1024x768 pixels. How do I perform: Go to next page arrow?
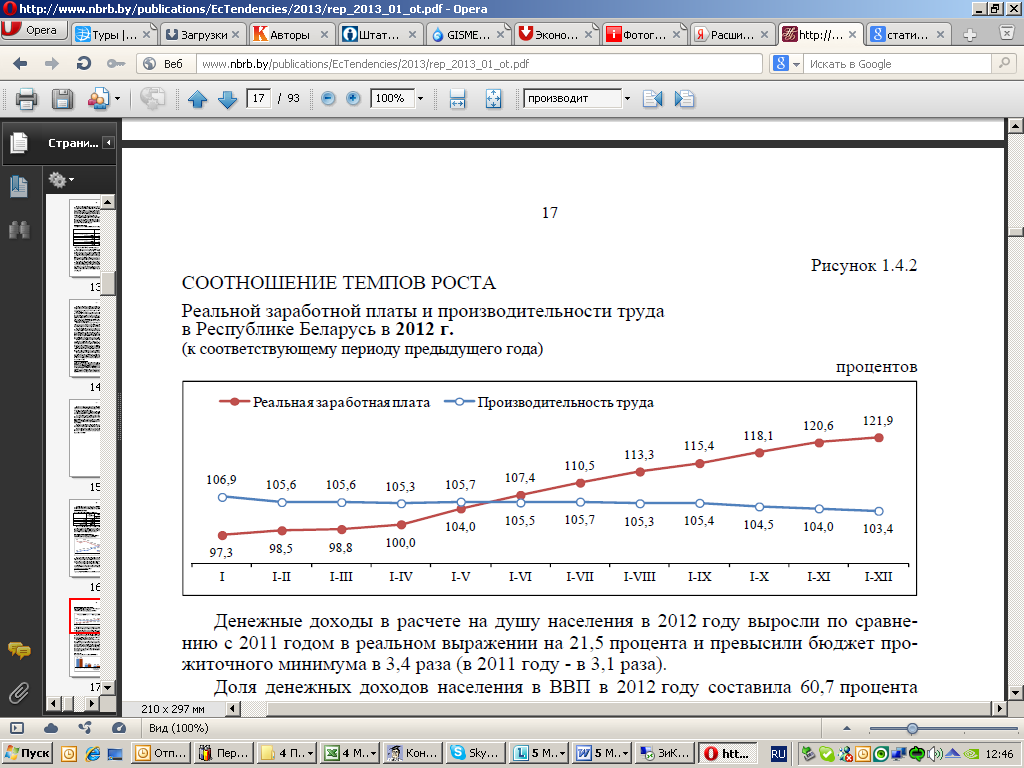tap(227, 99)
